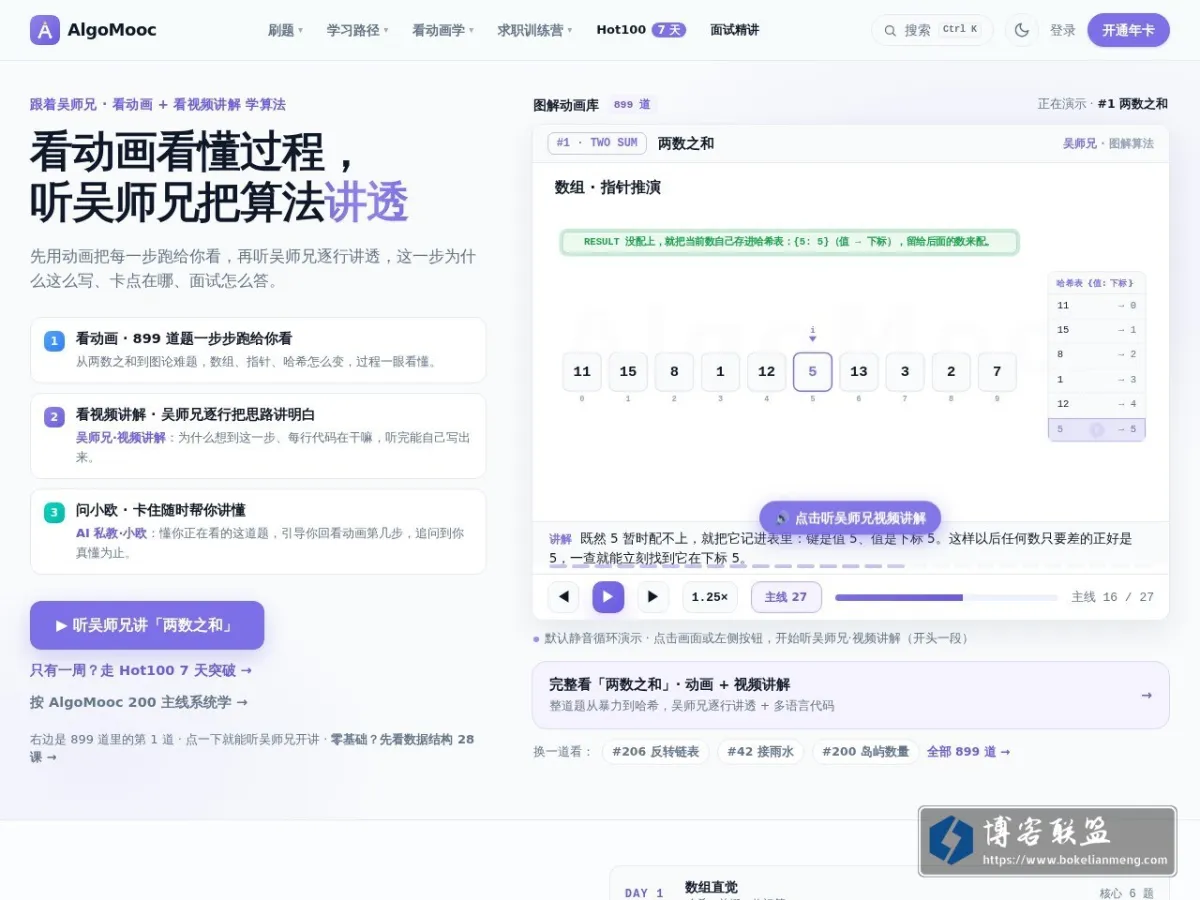Click the AlgoMooc logo icon
1200x900 pixels.
tap(45, 30)
